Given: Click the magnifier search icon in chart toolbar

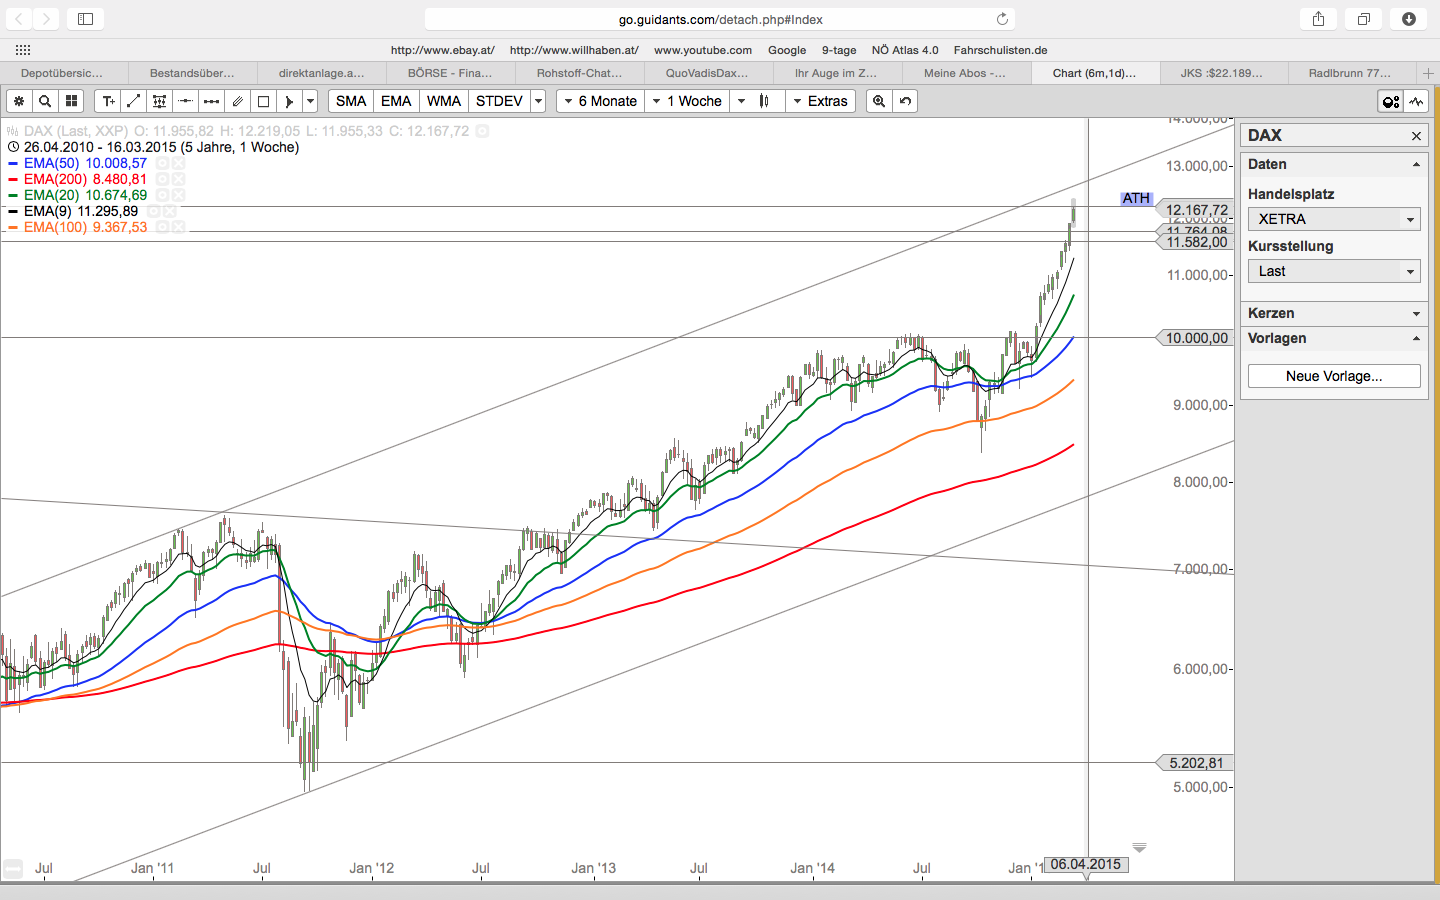Looking at the screenshot, I should point(45,101).
